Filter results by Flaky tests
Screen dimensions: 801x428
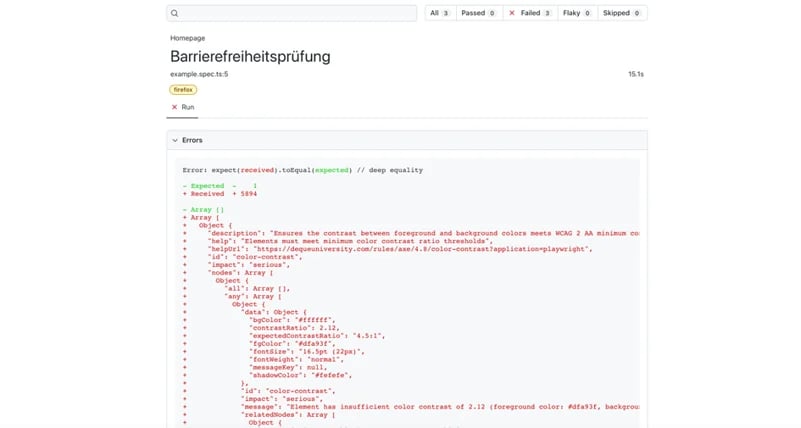pyautogui.click(x=576, y=13)
